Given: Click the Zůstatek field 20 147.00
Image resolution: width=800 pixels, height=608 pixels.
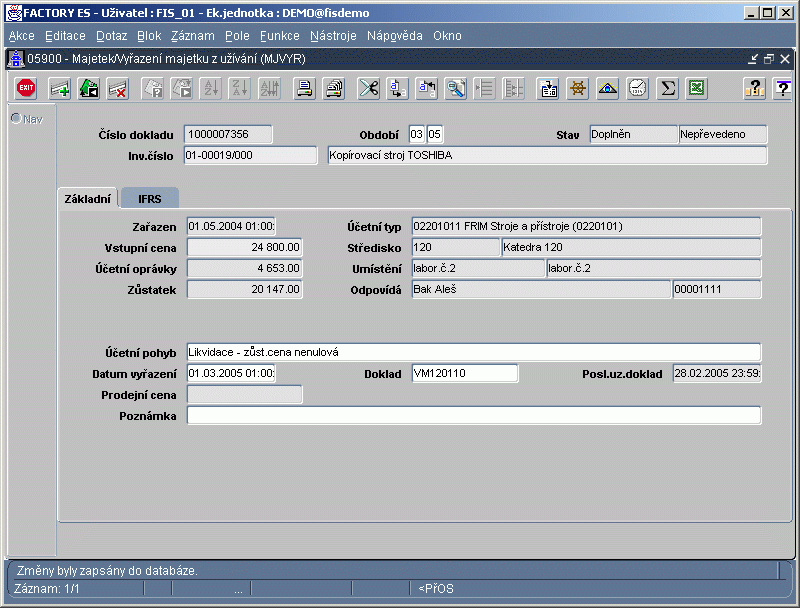Looking at the screenshot, I should coord(245,289).
